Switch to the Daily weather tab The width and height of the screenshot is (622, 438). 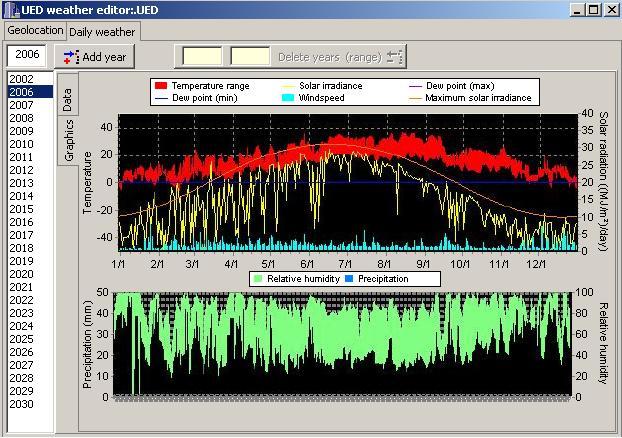(102, 32)
